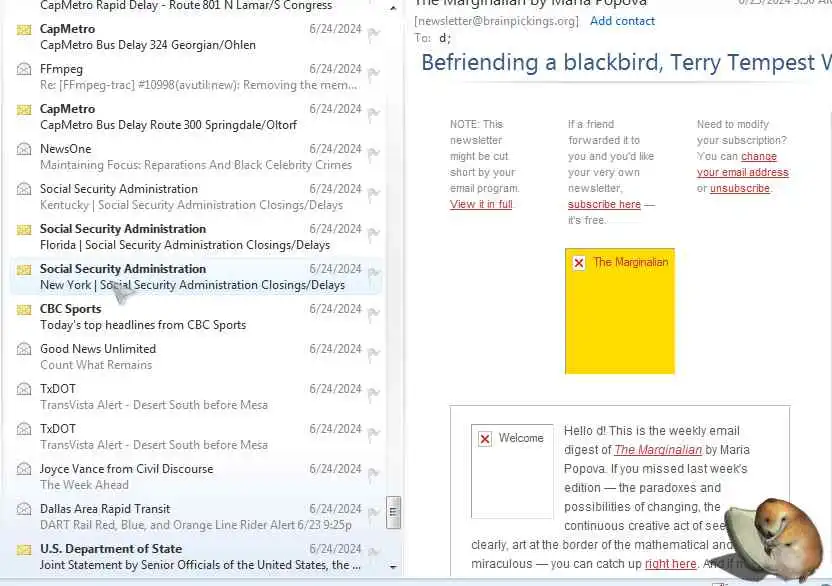Click the change your email address link
The width and height of the screenshot is (832, 586).
tap(743, 165)
